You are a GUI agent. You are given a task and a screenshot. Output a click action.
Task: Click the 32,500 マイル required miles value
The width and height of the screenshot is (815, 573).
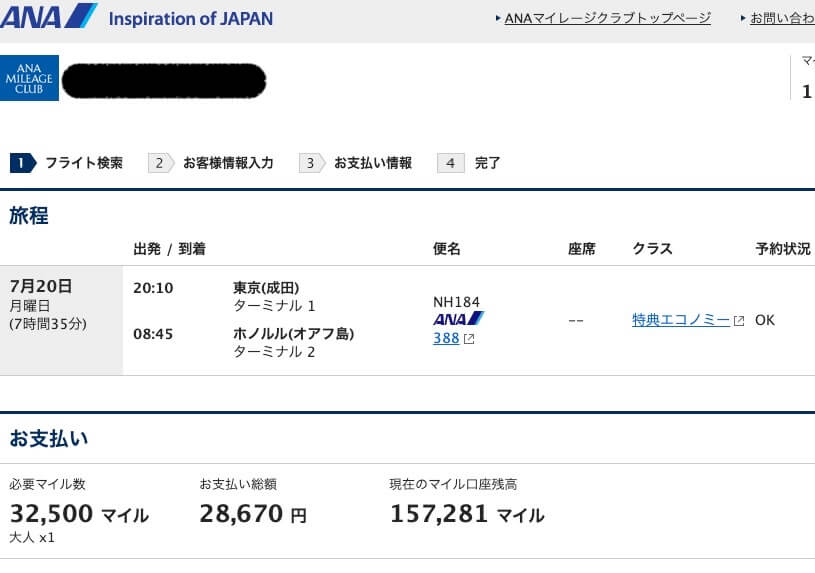[x=79, y=515]
